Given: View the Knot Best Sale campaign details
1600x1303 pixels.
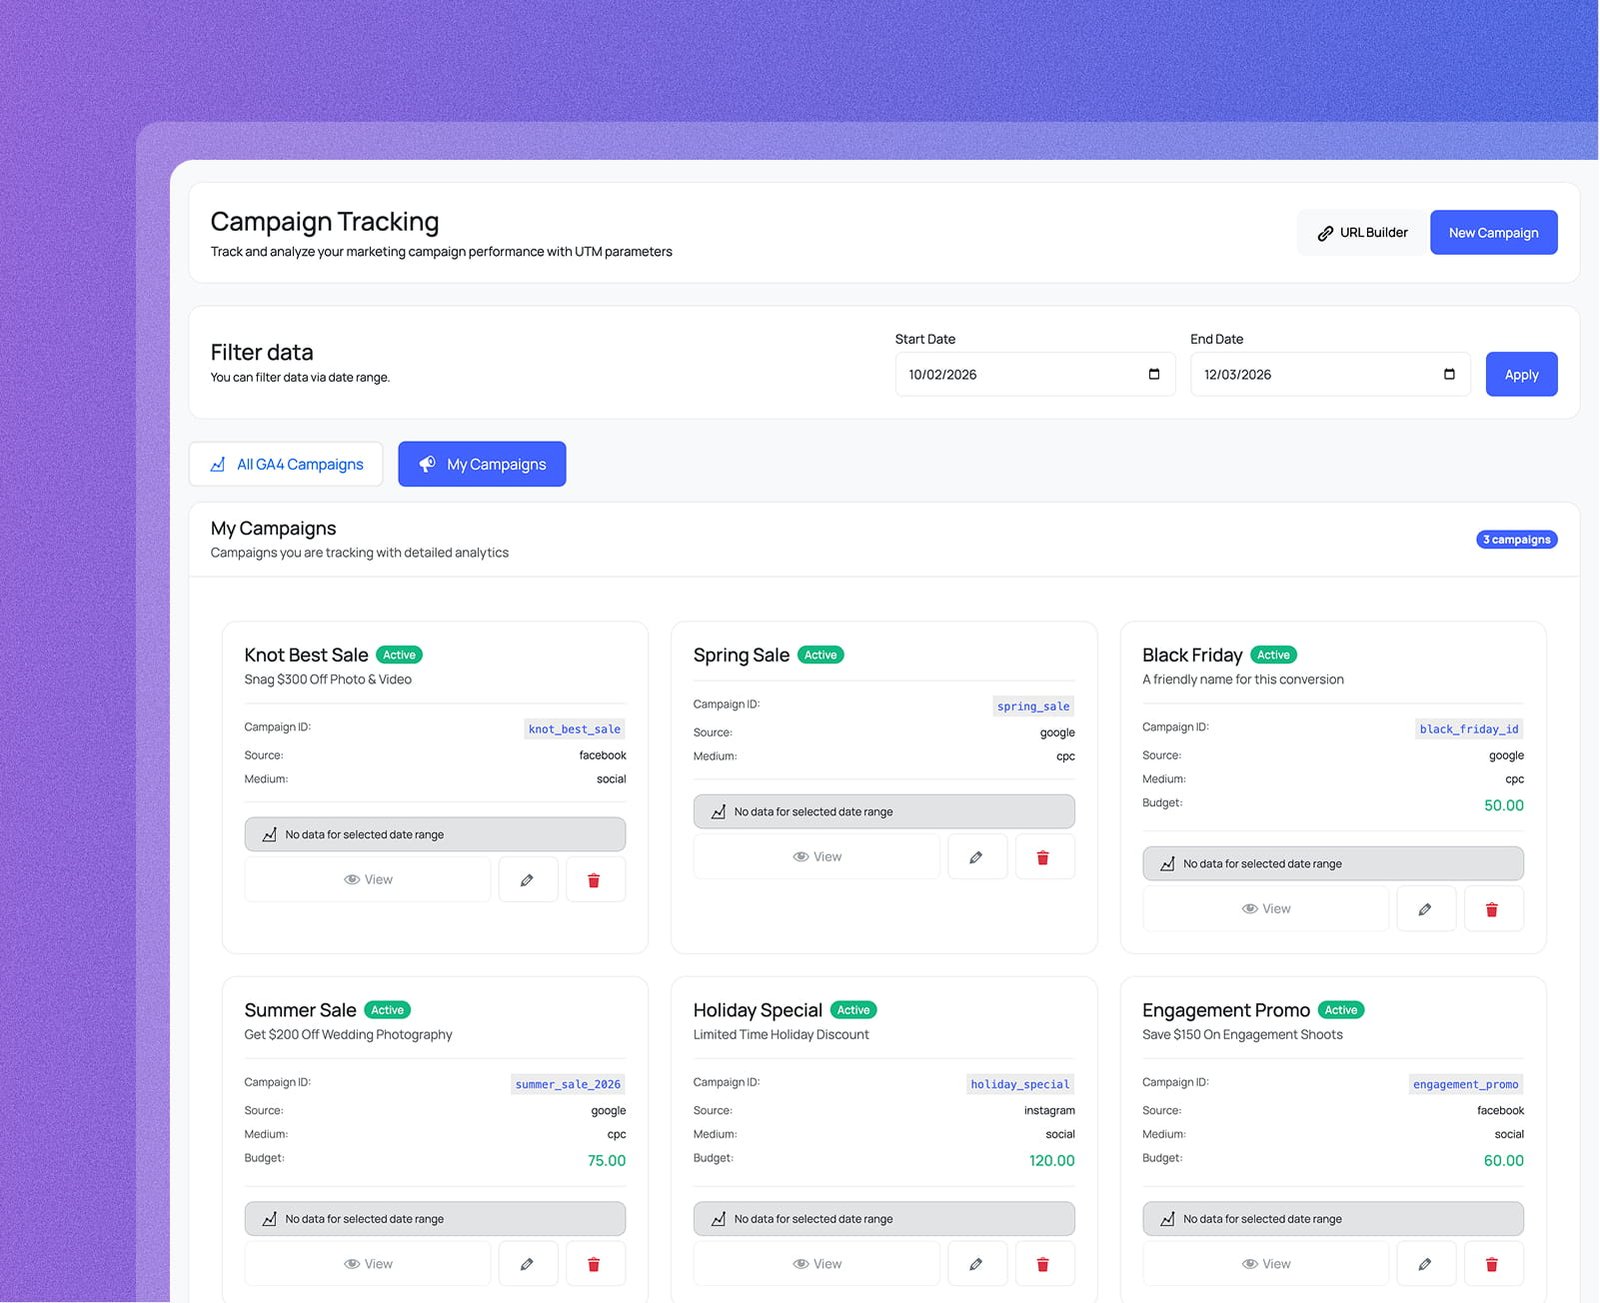Looking at the screenshot, I should (368, 880).
